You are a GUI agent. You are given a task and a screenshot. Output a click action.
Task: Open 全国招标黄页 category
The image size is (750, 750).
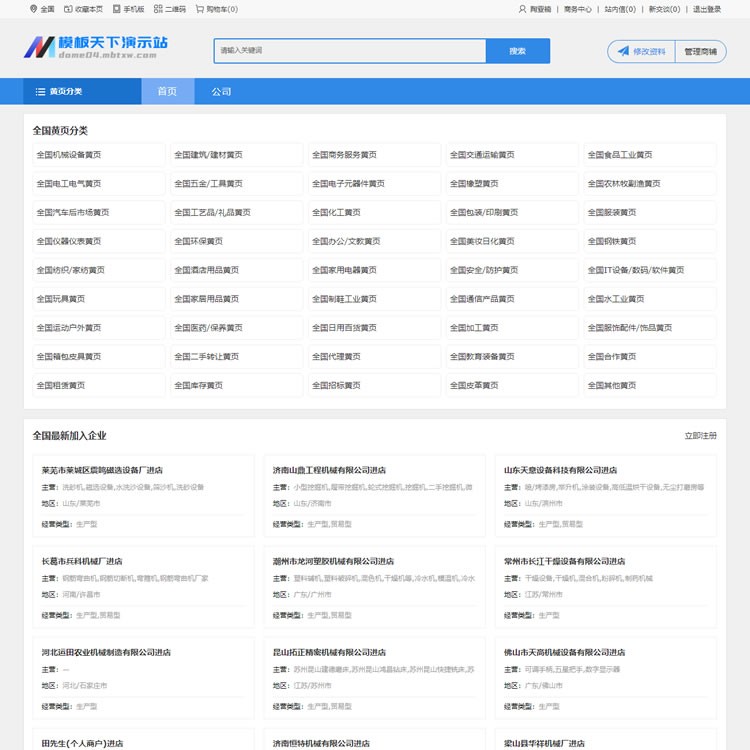[374, 385]
